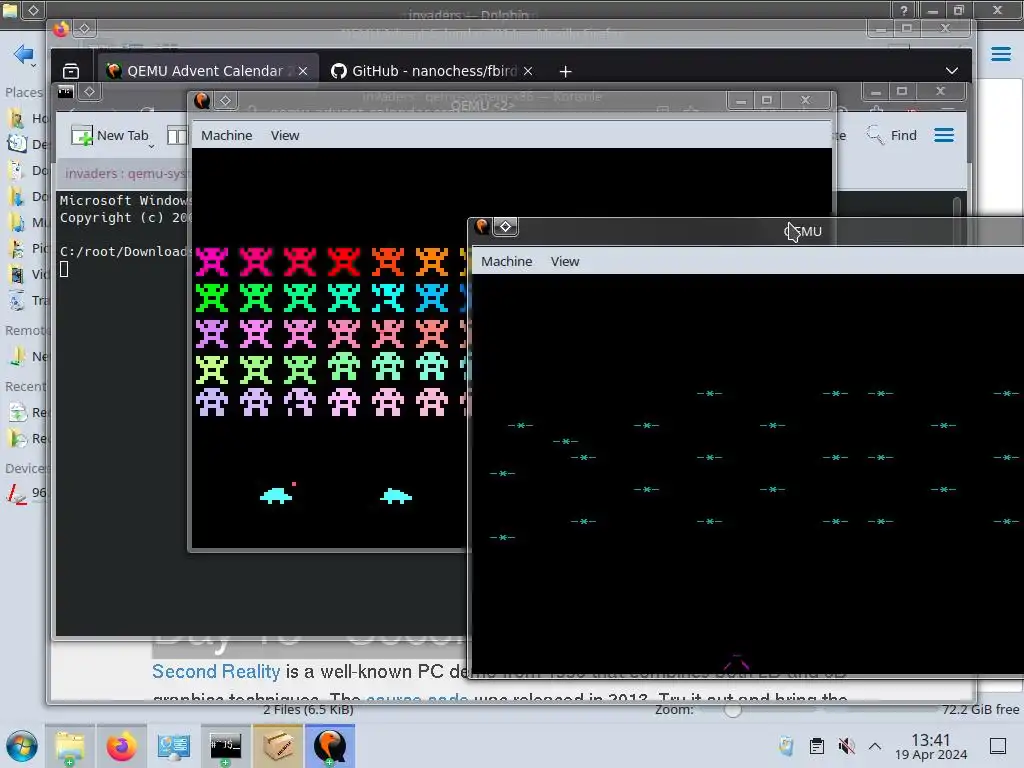Screen dimensions: 1024x768
Task: Click Find in the Konsole toolbar
Action: 891,135
